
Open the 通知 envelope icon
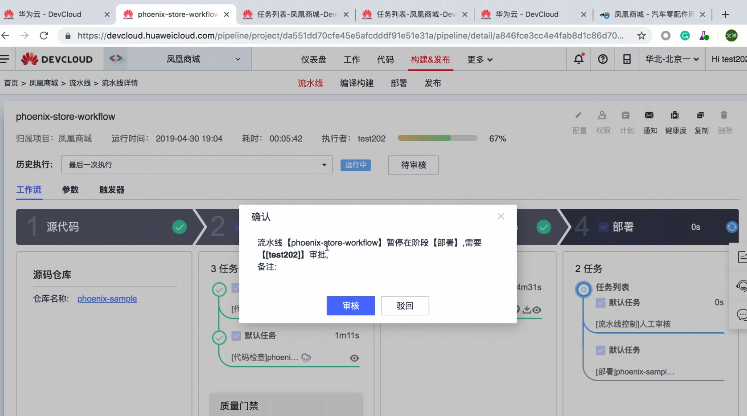pyautogui.click(x=649, y=115)
